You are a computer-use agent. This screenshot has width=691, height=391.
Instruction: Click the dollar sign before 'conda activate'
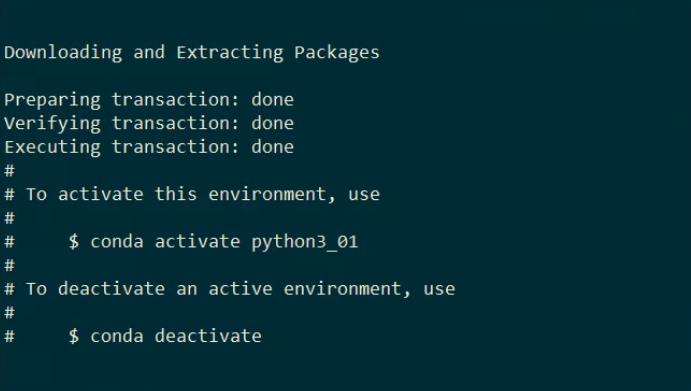pyautogui.click(x=74, y=242)
